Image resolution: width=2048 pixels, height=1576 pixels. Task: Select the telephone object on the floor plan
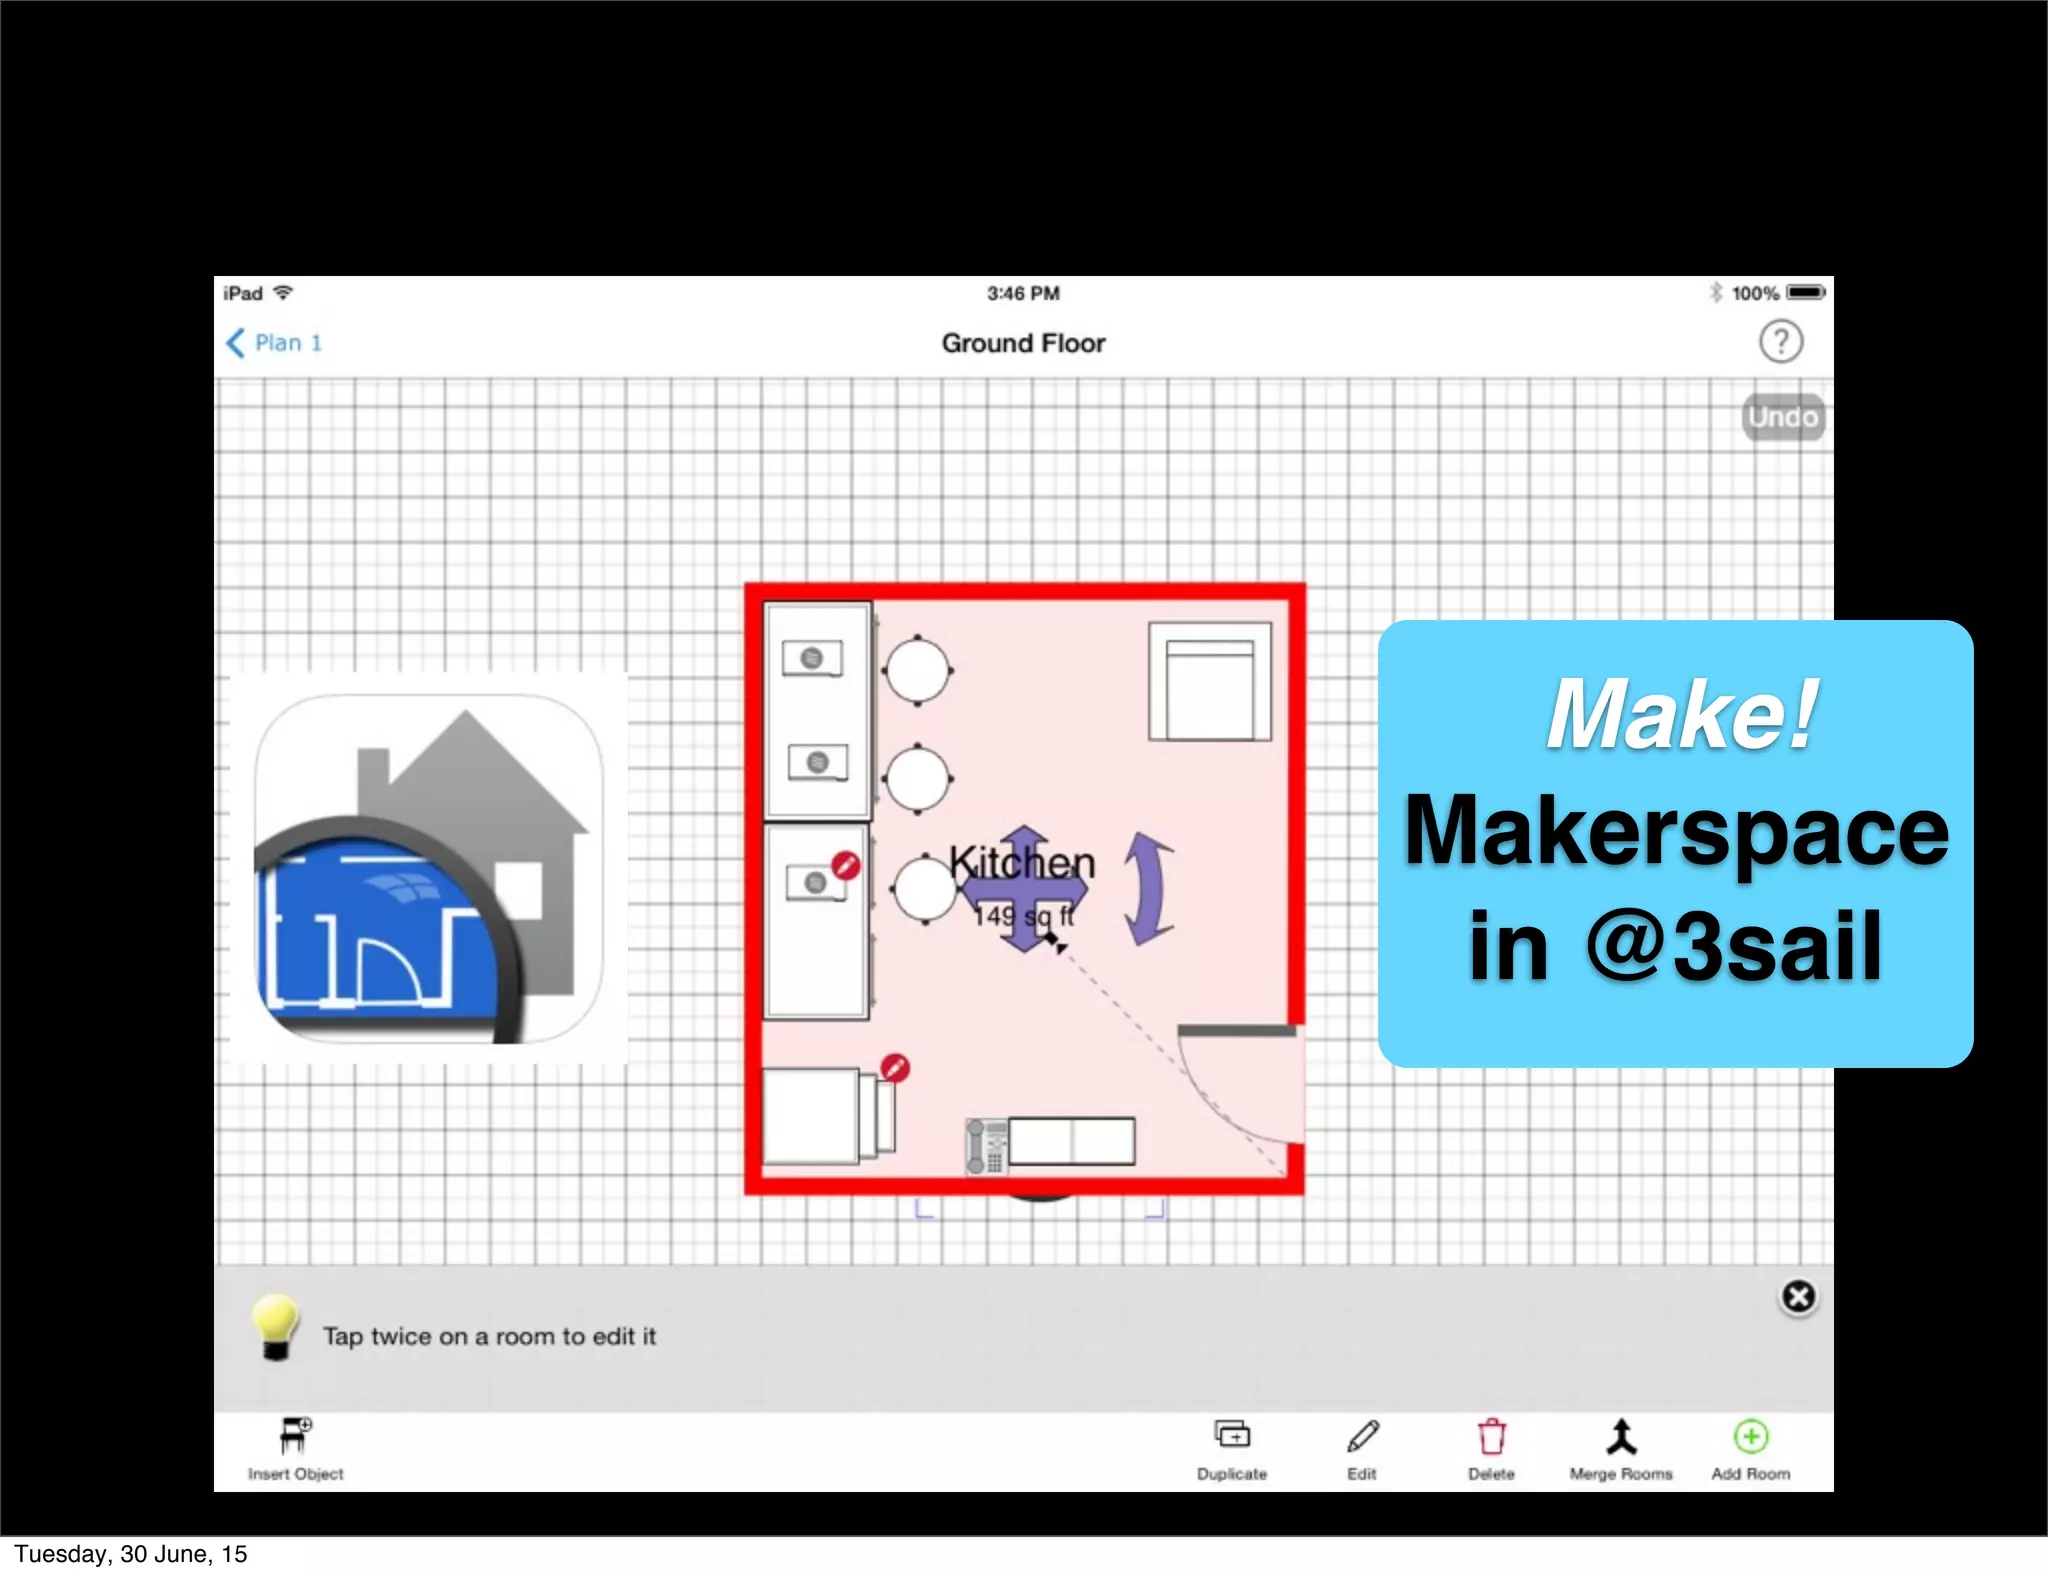[x=986, y=1146]
